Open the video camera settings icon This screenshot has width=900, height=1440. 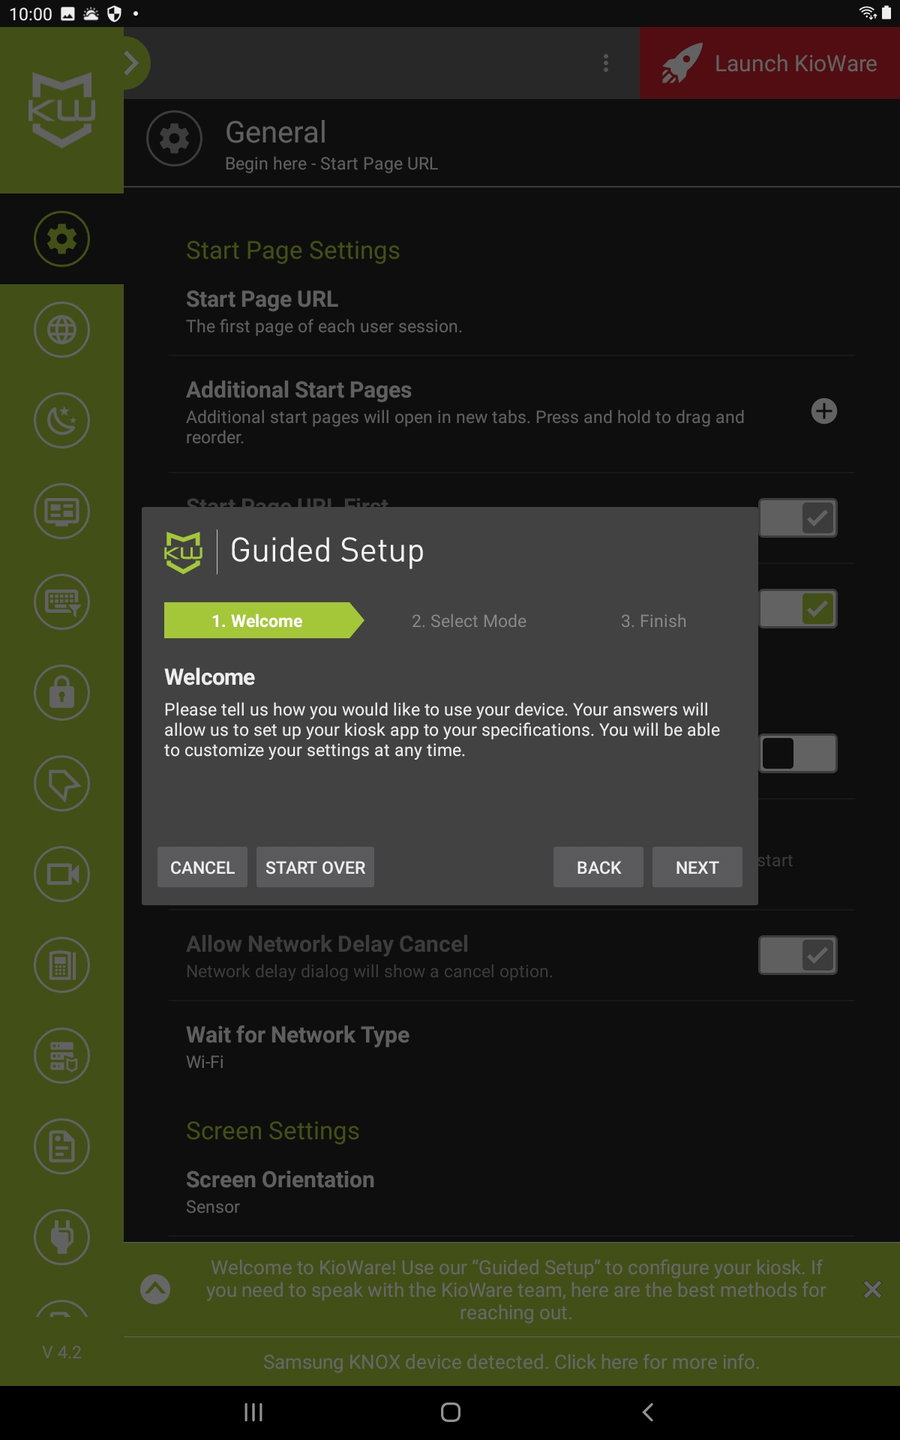tap(62, 874)
